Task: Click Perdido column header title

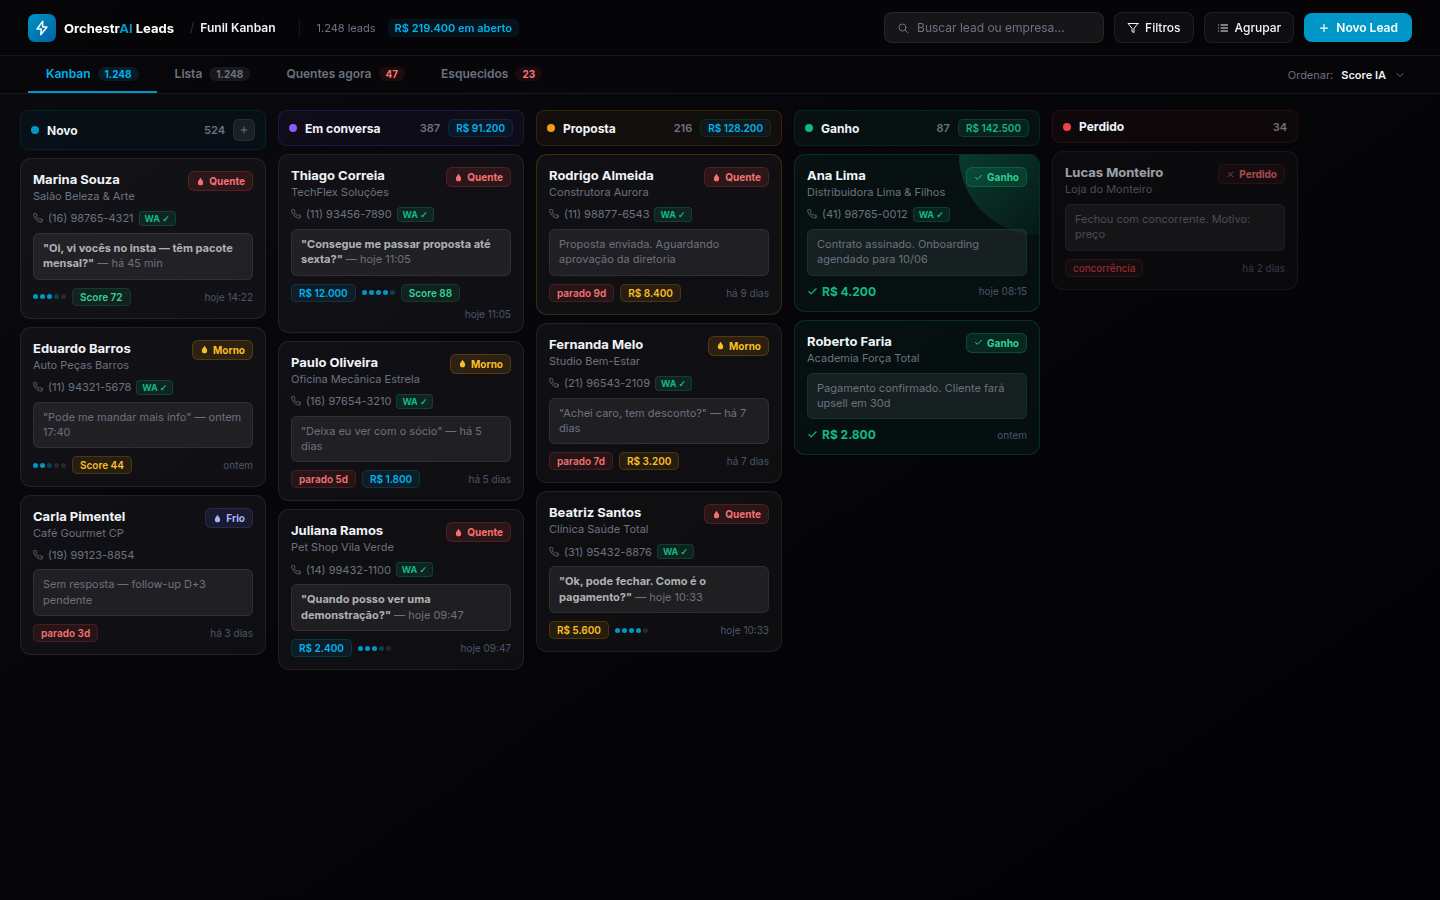Action: pyautogui.click(x=1101, y=127)
